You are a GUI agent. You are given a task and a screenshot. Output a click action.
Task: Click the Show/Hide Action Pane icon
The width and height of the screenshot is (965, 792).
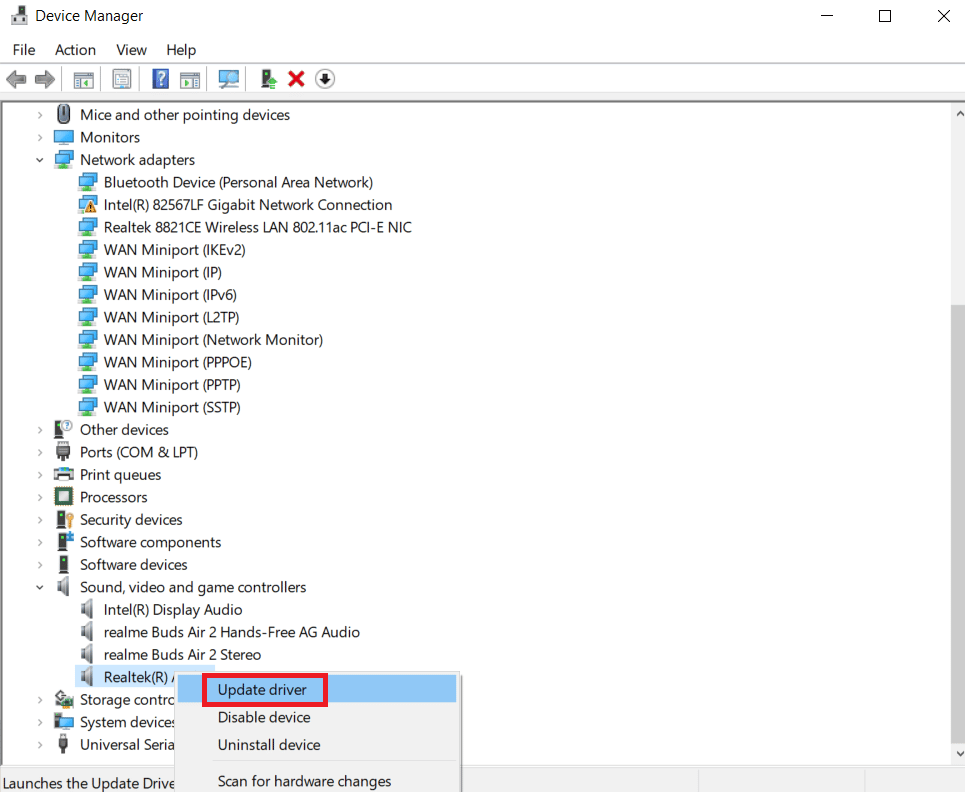click(190, 79)
